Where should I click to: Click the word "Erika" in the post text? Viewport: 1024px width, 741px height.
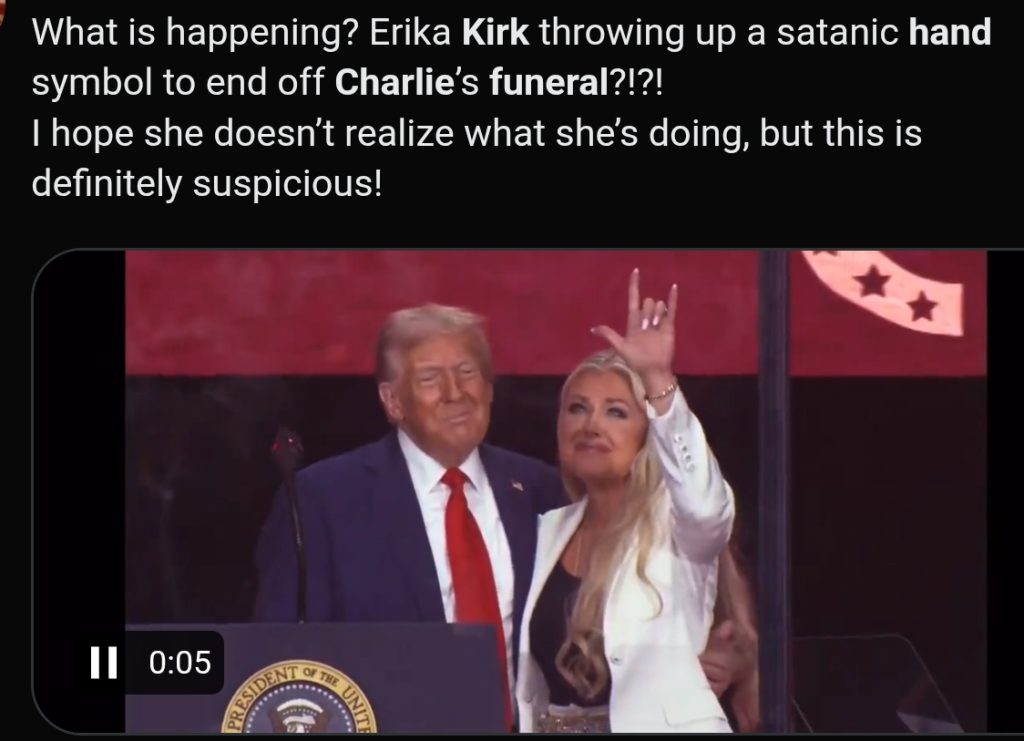411,33
